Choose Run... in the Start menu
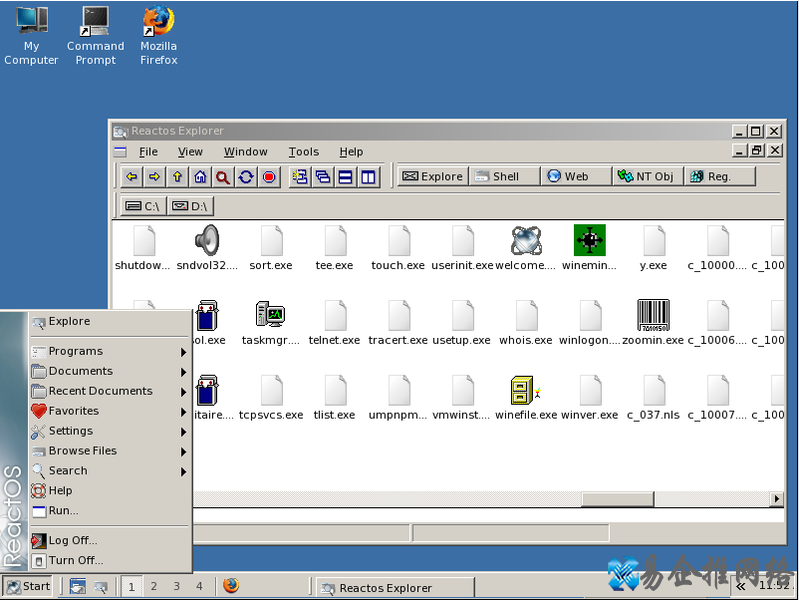 110,511
